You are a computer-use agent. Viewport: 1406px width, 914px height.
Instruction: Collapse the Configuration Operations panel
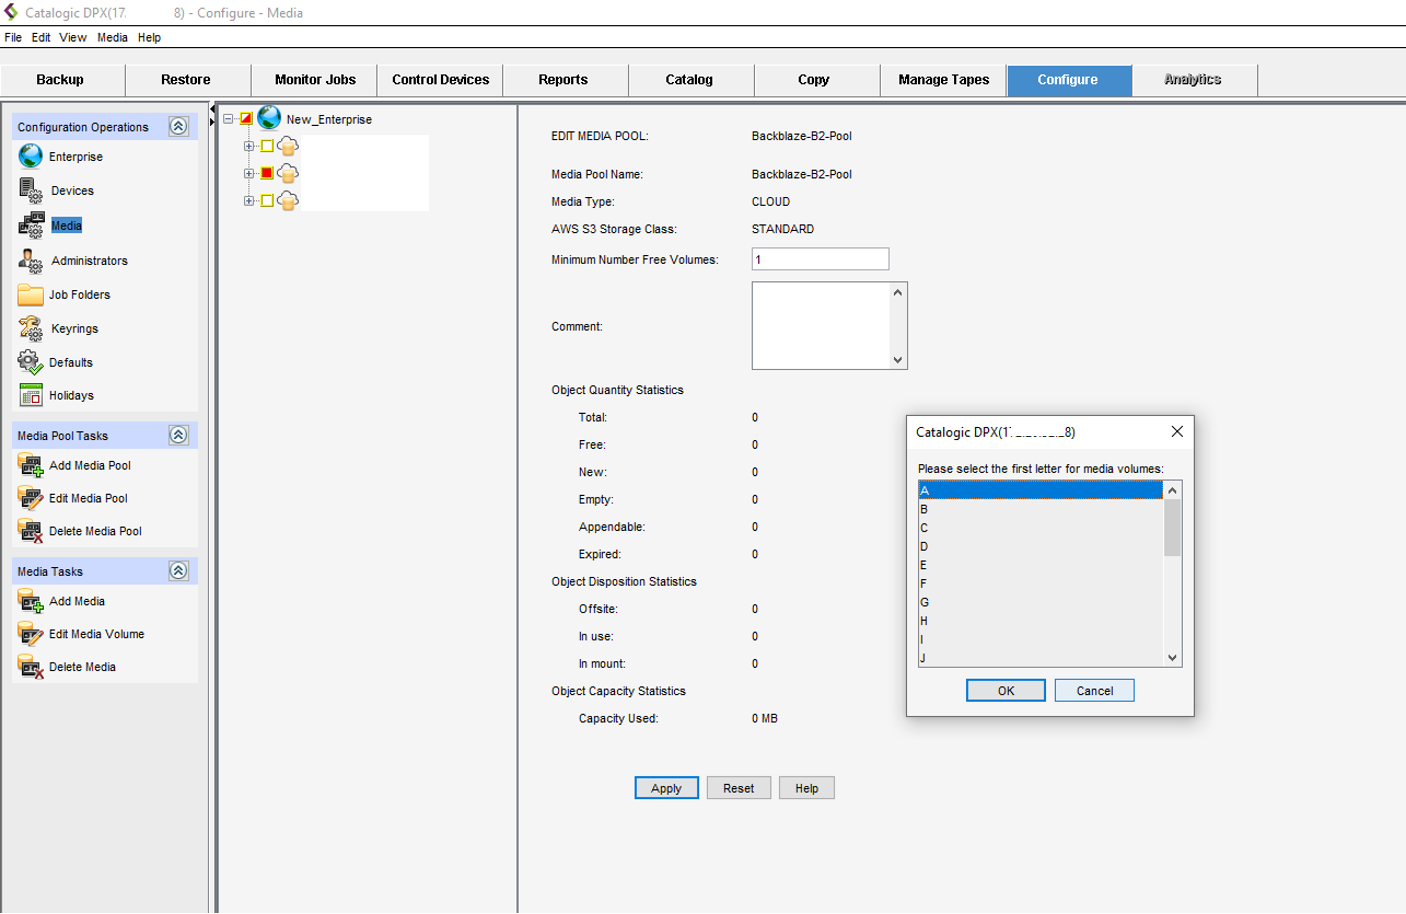coord(179,126)
